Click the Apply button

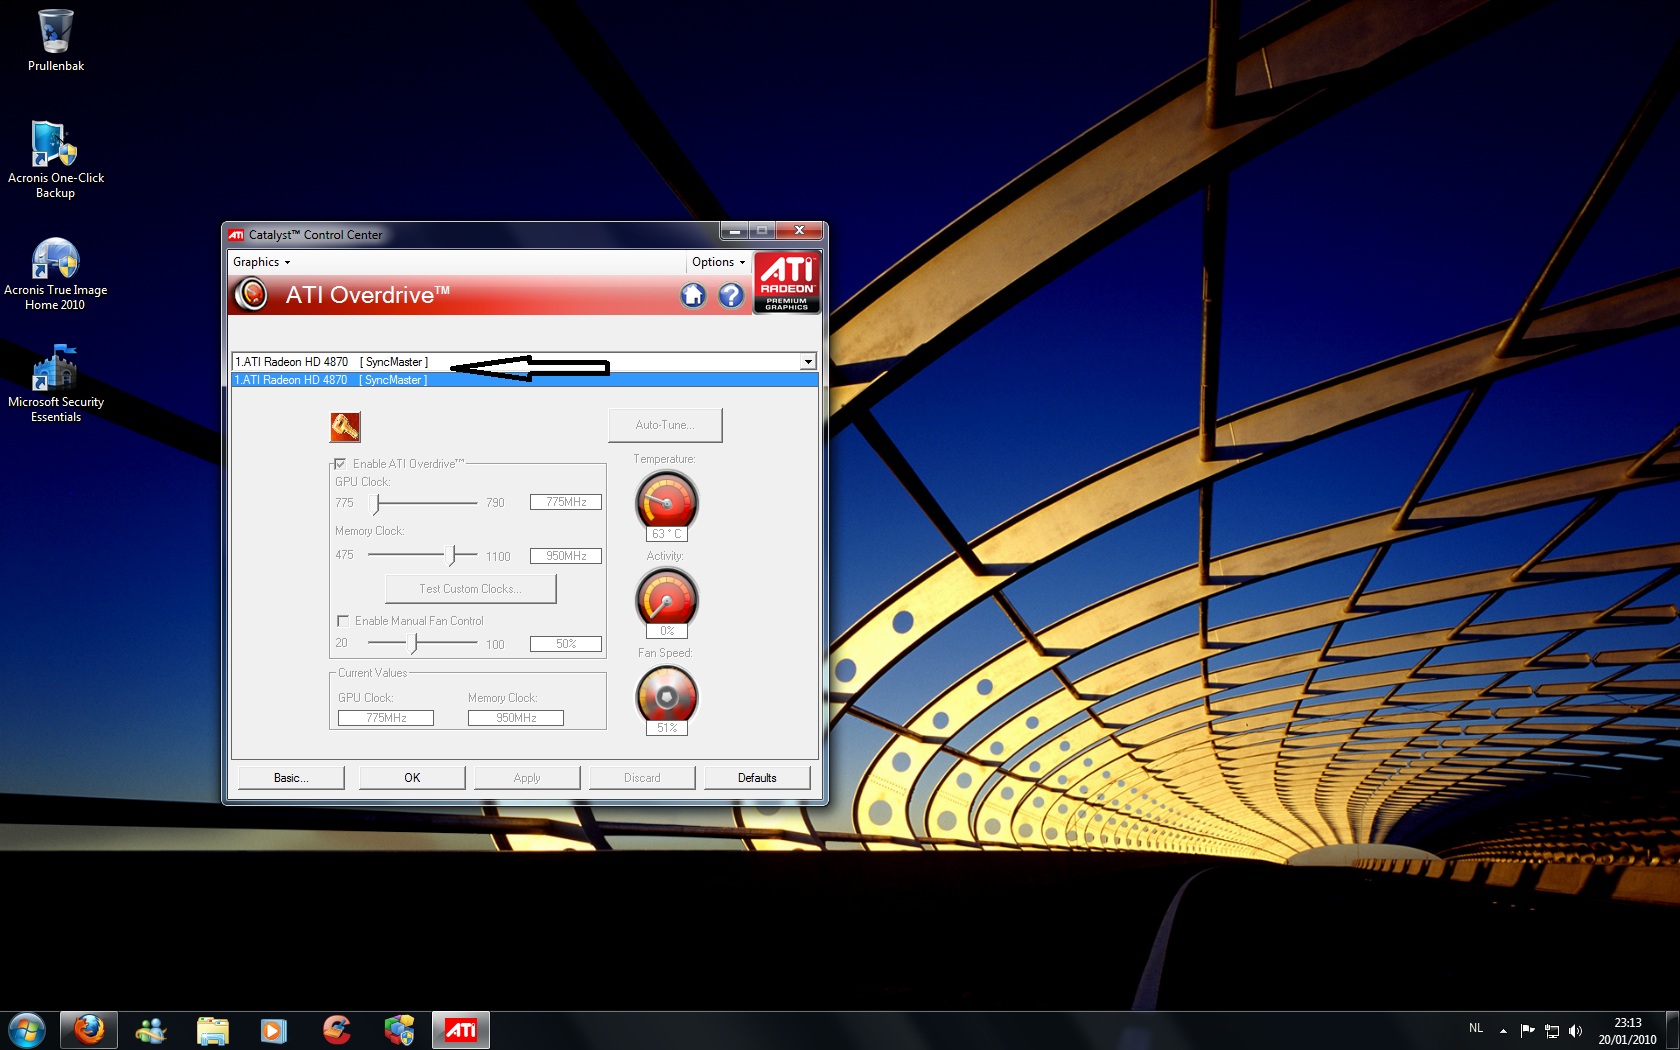coord(527,777)
